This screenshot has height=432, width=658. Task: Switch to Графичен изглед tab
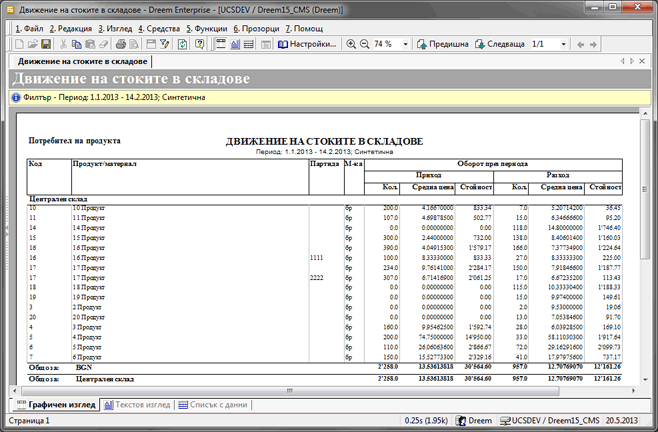56,405
